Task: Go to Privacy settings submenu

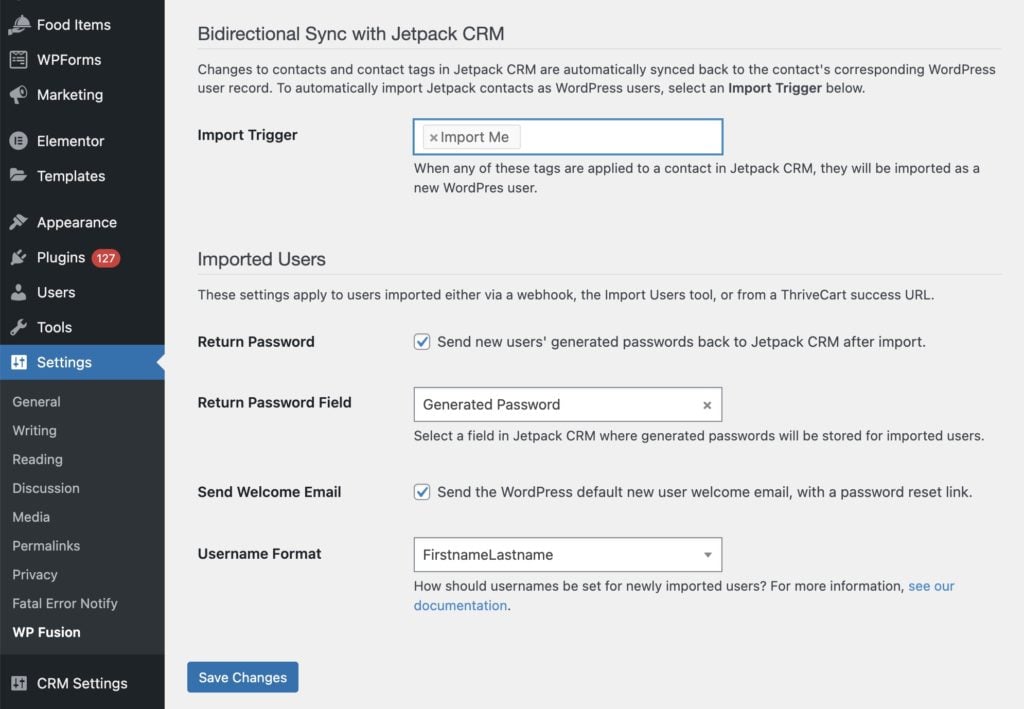Action: 35,574
